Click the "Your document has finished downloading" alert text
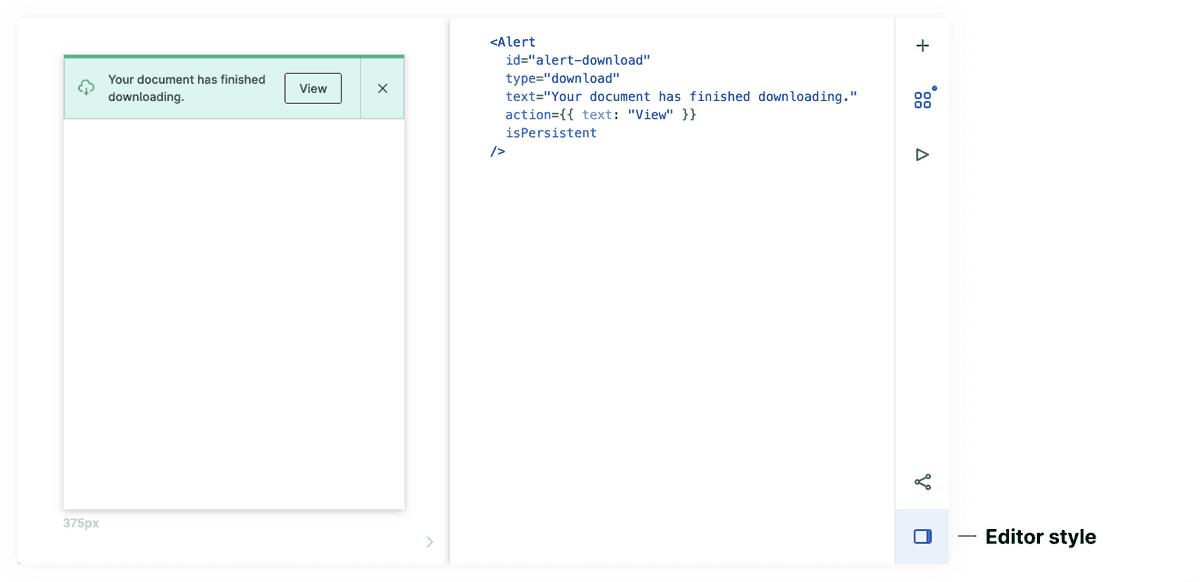This screenshot has width=1200, height=582. (186, 88)
